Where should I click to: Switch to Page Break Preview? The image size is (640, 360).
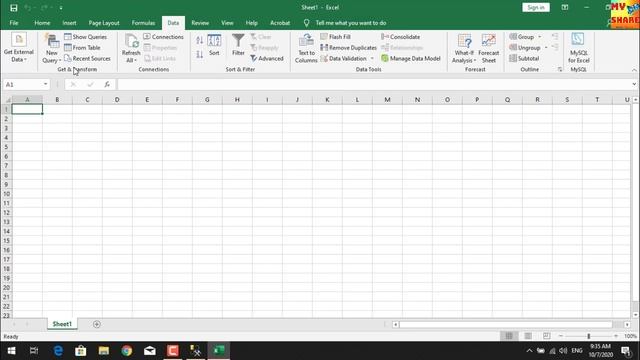547,336
